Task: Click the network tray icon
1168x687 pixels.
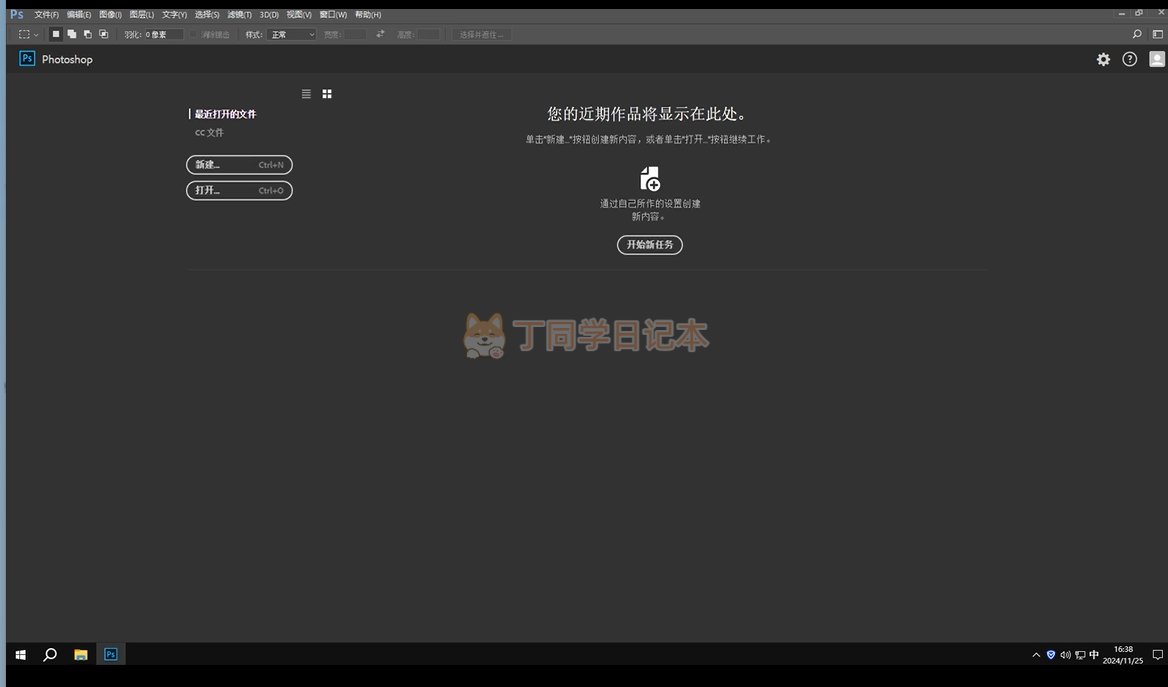Action: pyautogui.click(x=1080, y=655)
